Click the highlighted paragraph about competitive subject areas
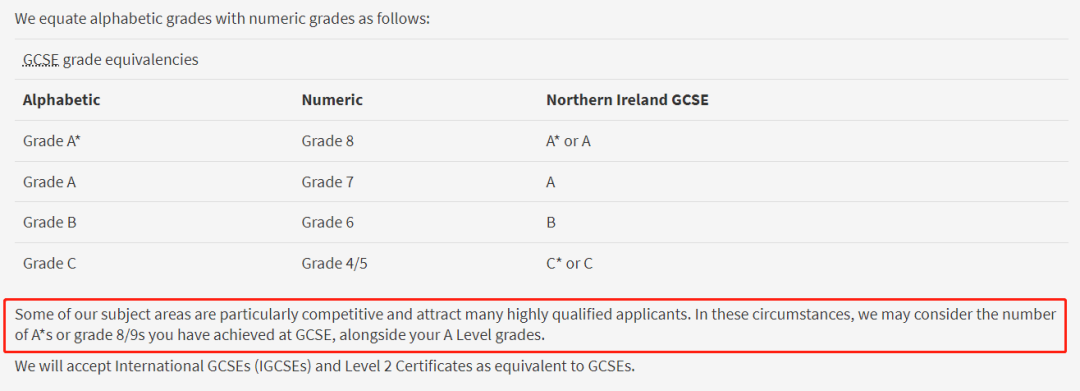1080x391 pixels. (535, 326)
